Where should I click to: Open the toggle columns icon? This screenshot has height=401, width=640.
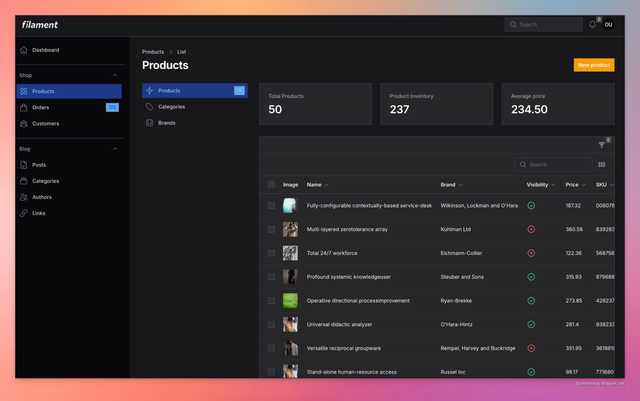point(602,165)
